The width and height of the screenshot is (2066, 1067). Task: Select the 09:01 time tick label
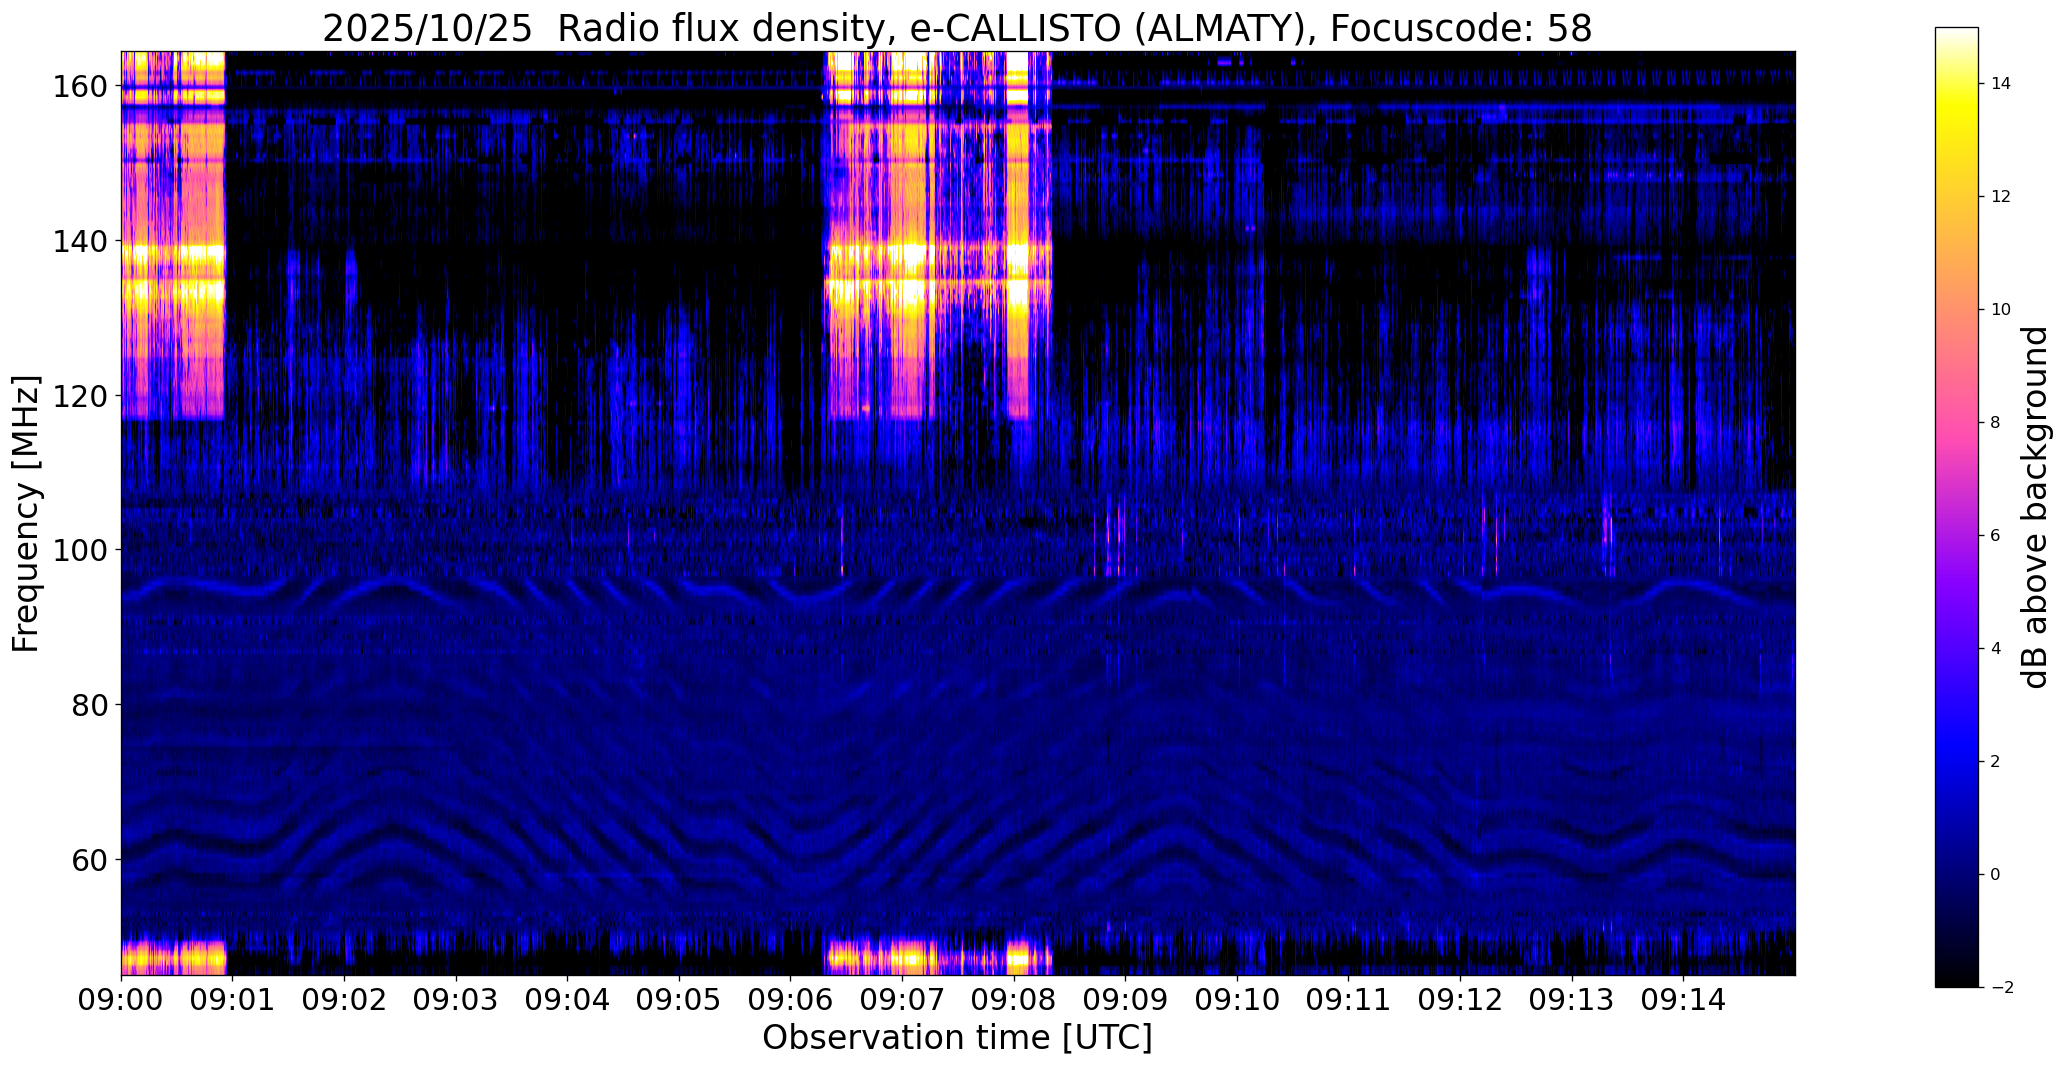(233, 999)
